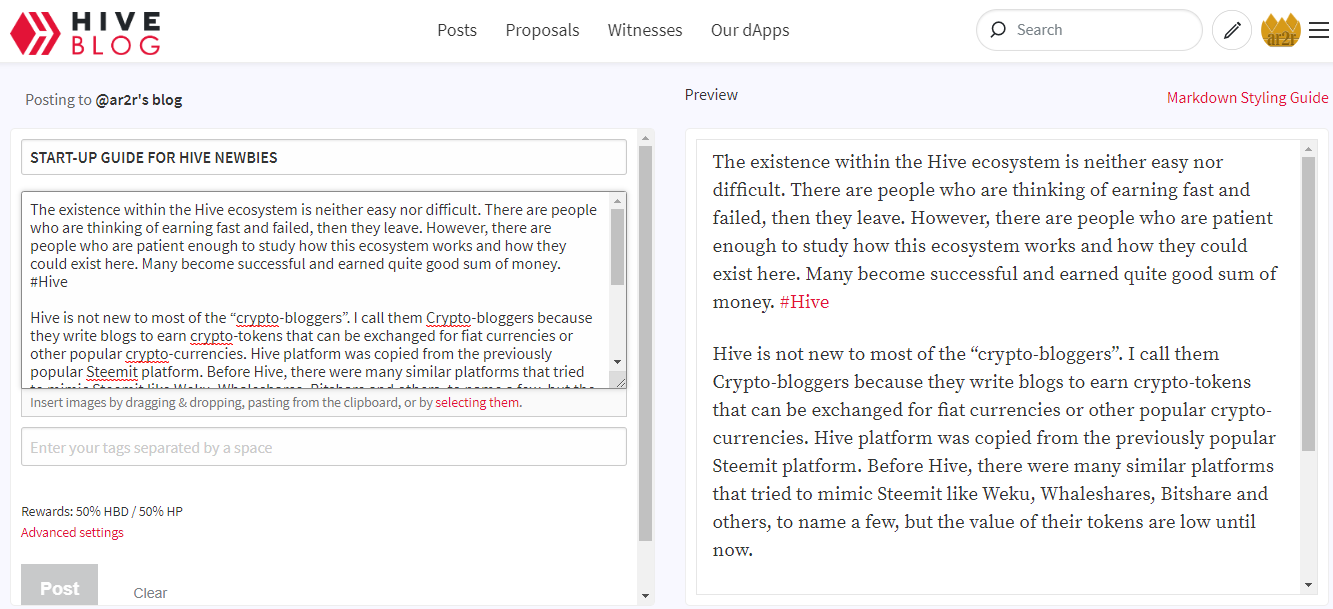The image size is (1333, 609).
Task: Click the Post button
Action: [x=59, y=587]
